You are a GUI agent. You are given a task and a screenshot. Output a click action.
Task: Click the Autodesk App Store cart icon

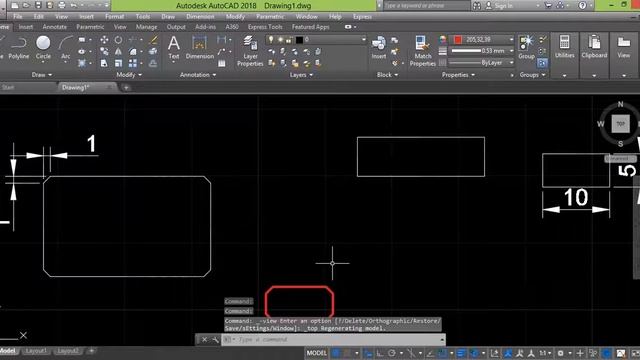click(x=548, y=5)
